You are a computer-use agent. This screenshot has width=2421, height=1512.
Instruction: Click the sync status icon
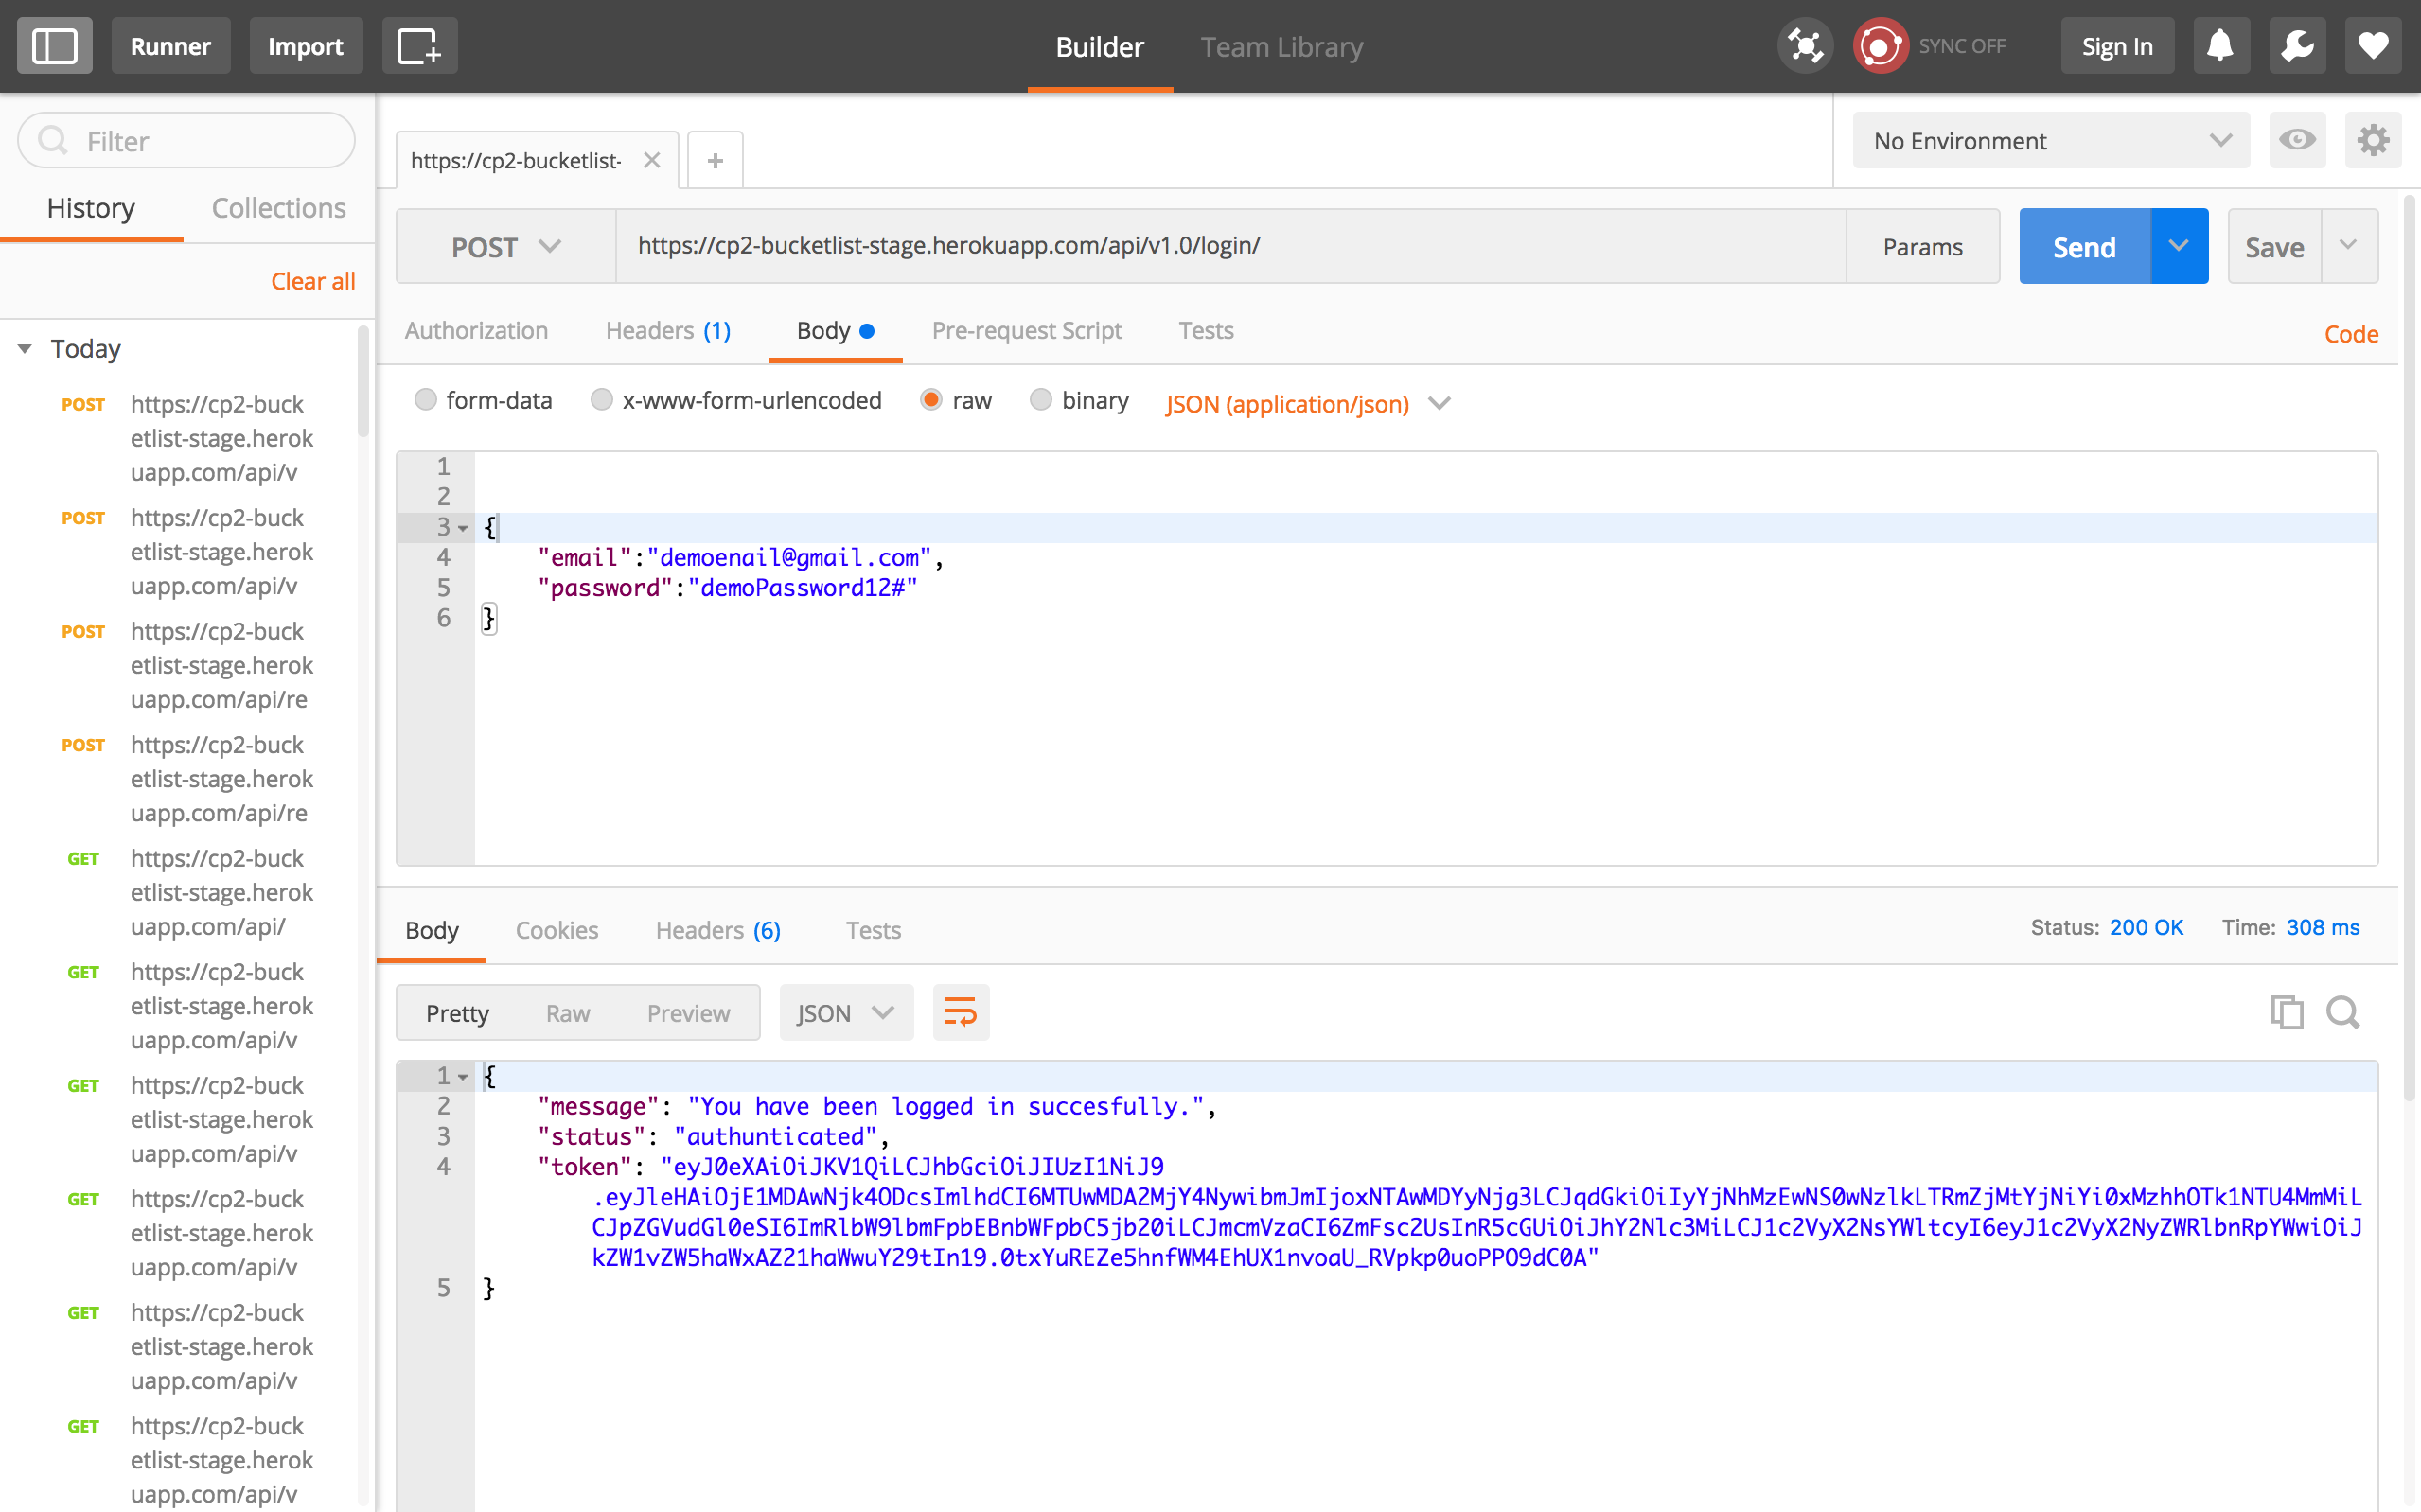click(1880, 46)
